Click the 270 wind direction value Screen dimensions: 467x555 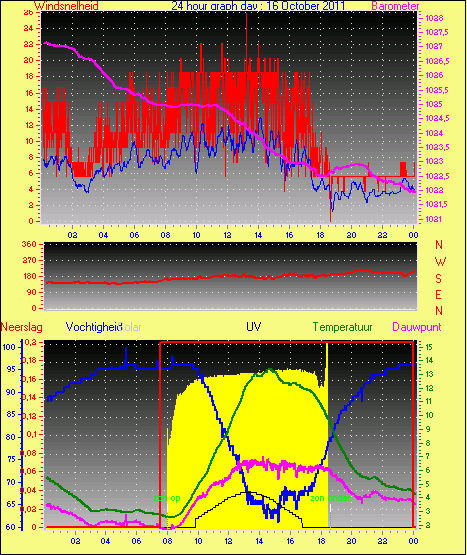coord(29,261)
